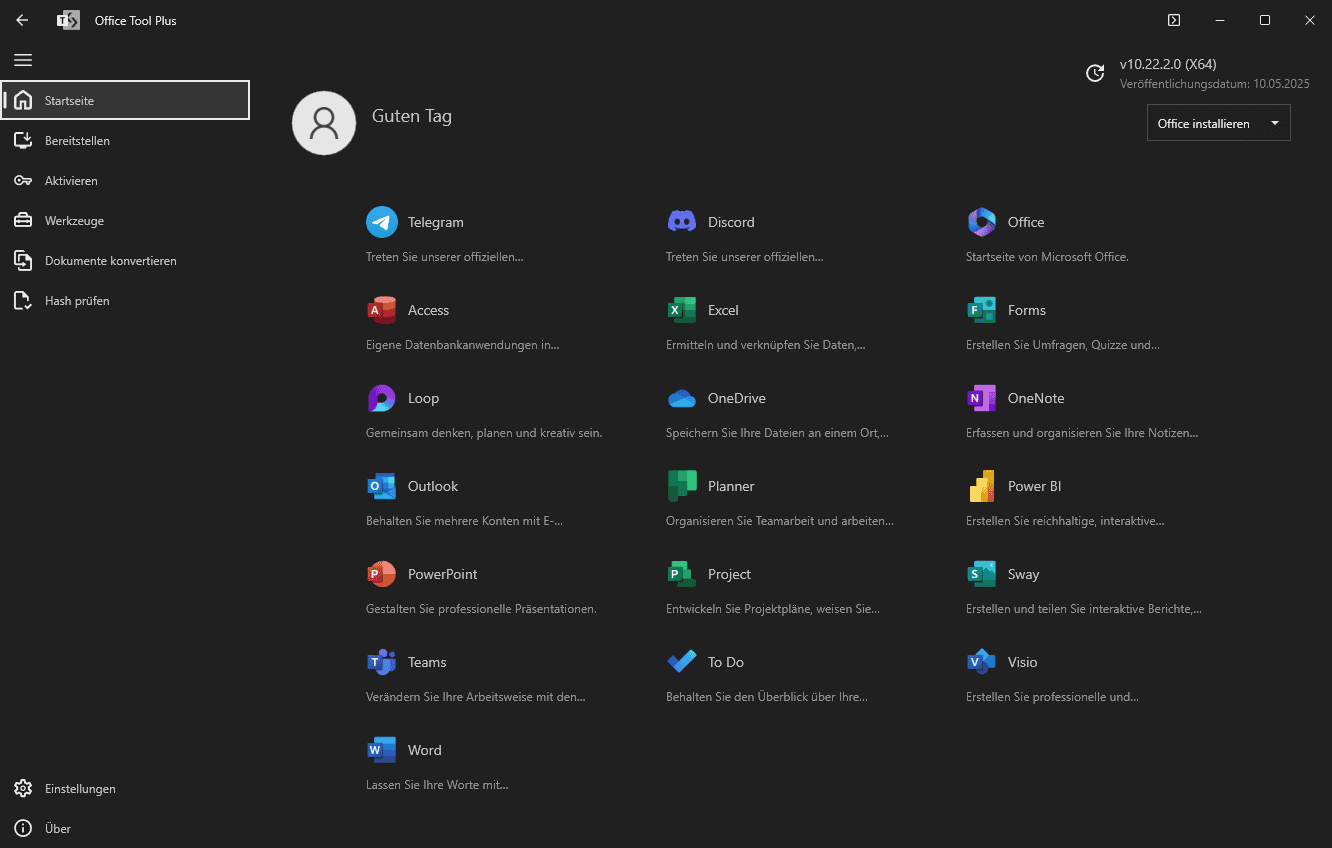This screenshot has width=1332, height=848.
Task: Toggle the hamburger navigation menu
Action: [23, 60]
